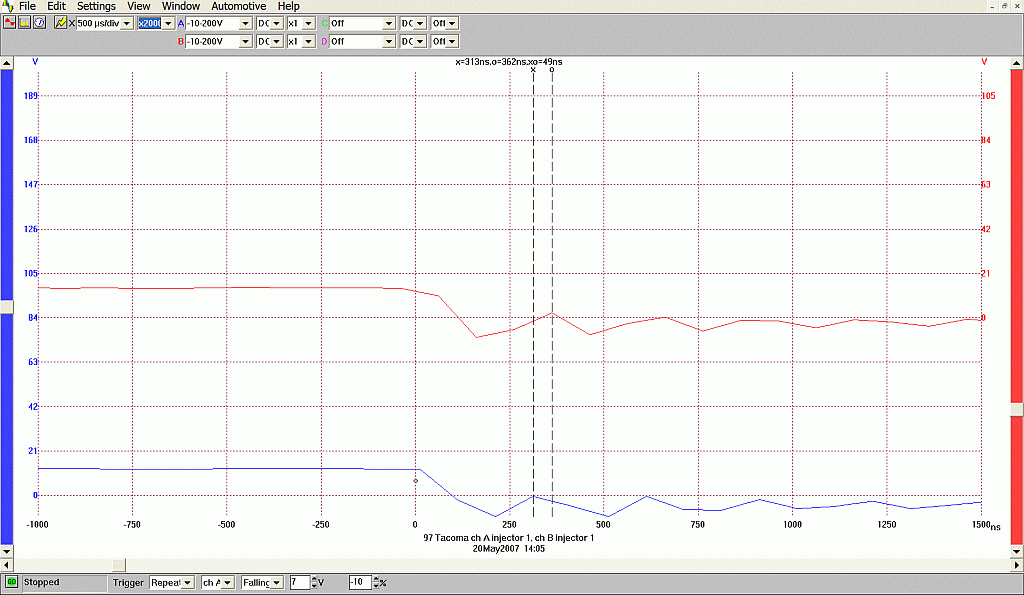Decrease pre-trigger percent with down stepper
The image size is (1024, 595).
click(x=376, y=586)
